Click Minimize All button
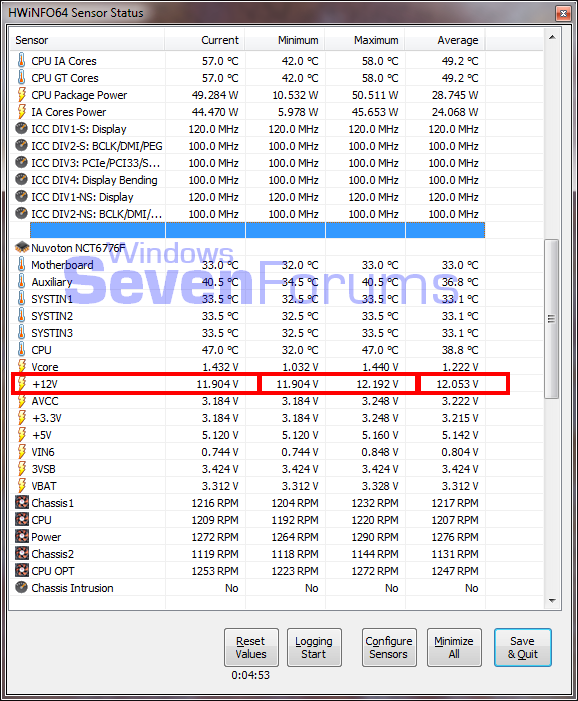Image resolution: width=578 pixels, height=701 pixels. [x=454, y=647]
